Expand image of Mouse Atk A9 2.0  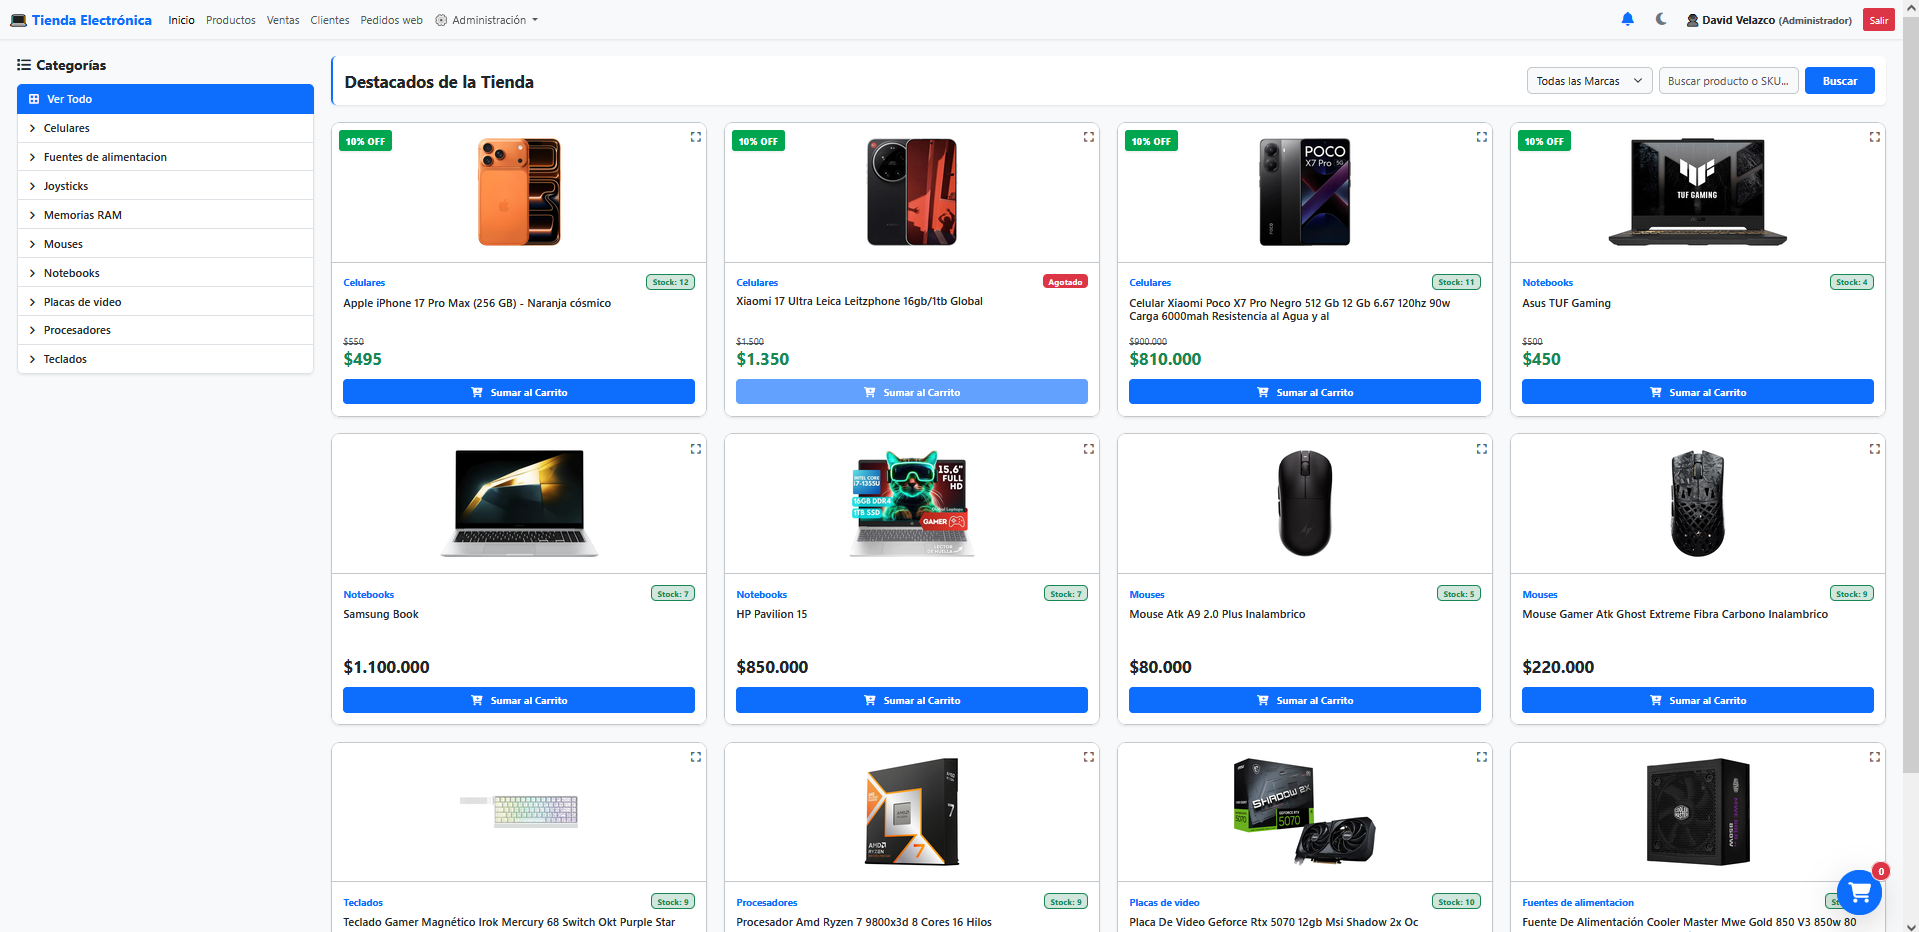(1482, 449)
